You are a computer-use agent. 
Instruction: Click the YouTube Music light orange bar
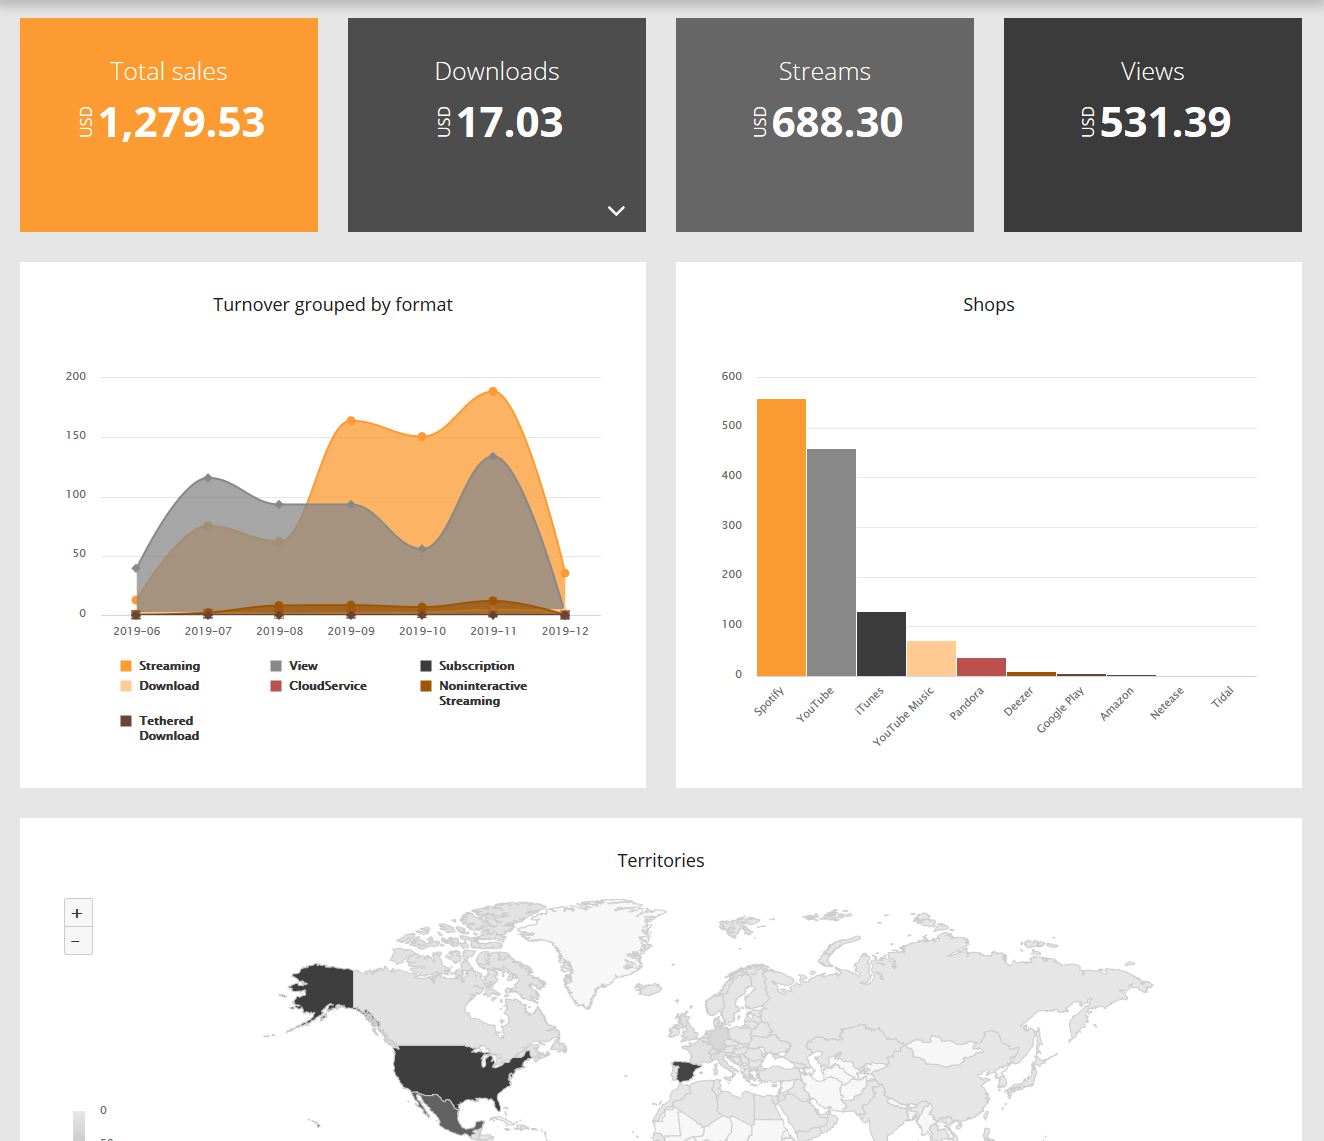931,659
